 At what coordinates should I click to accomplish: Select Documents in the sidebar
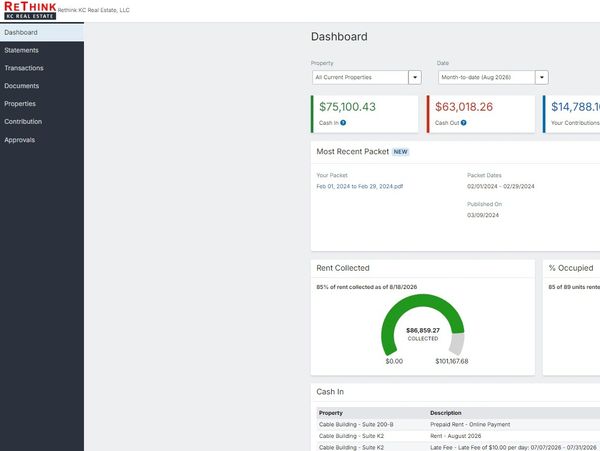coord(42,86)
